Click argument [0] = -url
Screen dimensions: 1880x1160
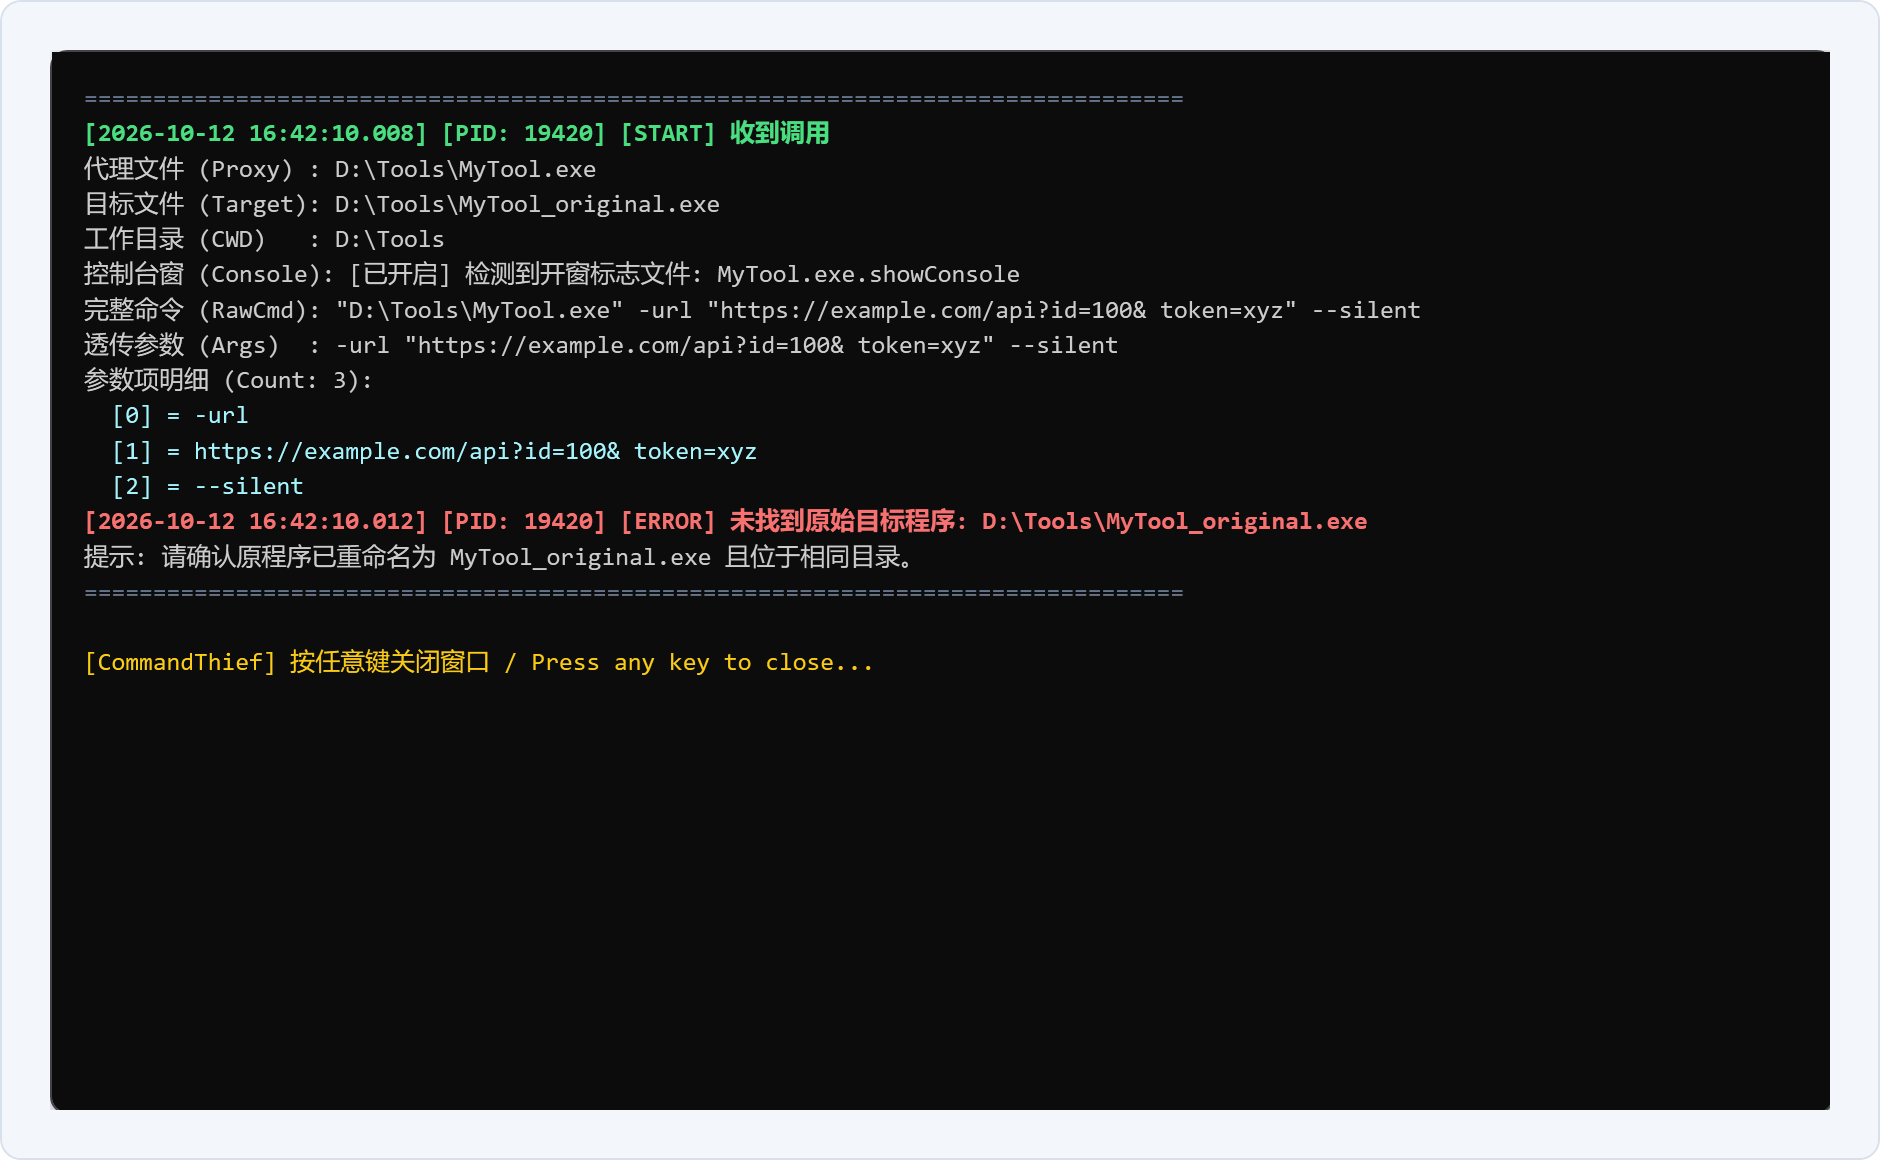tap(180, 415)
